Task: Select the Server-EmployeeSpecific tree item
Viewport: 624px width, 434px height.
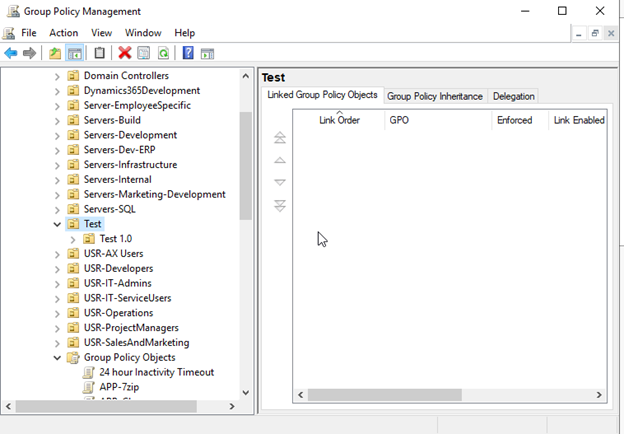Action: [137, 105]
